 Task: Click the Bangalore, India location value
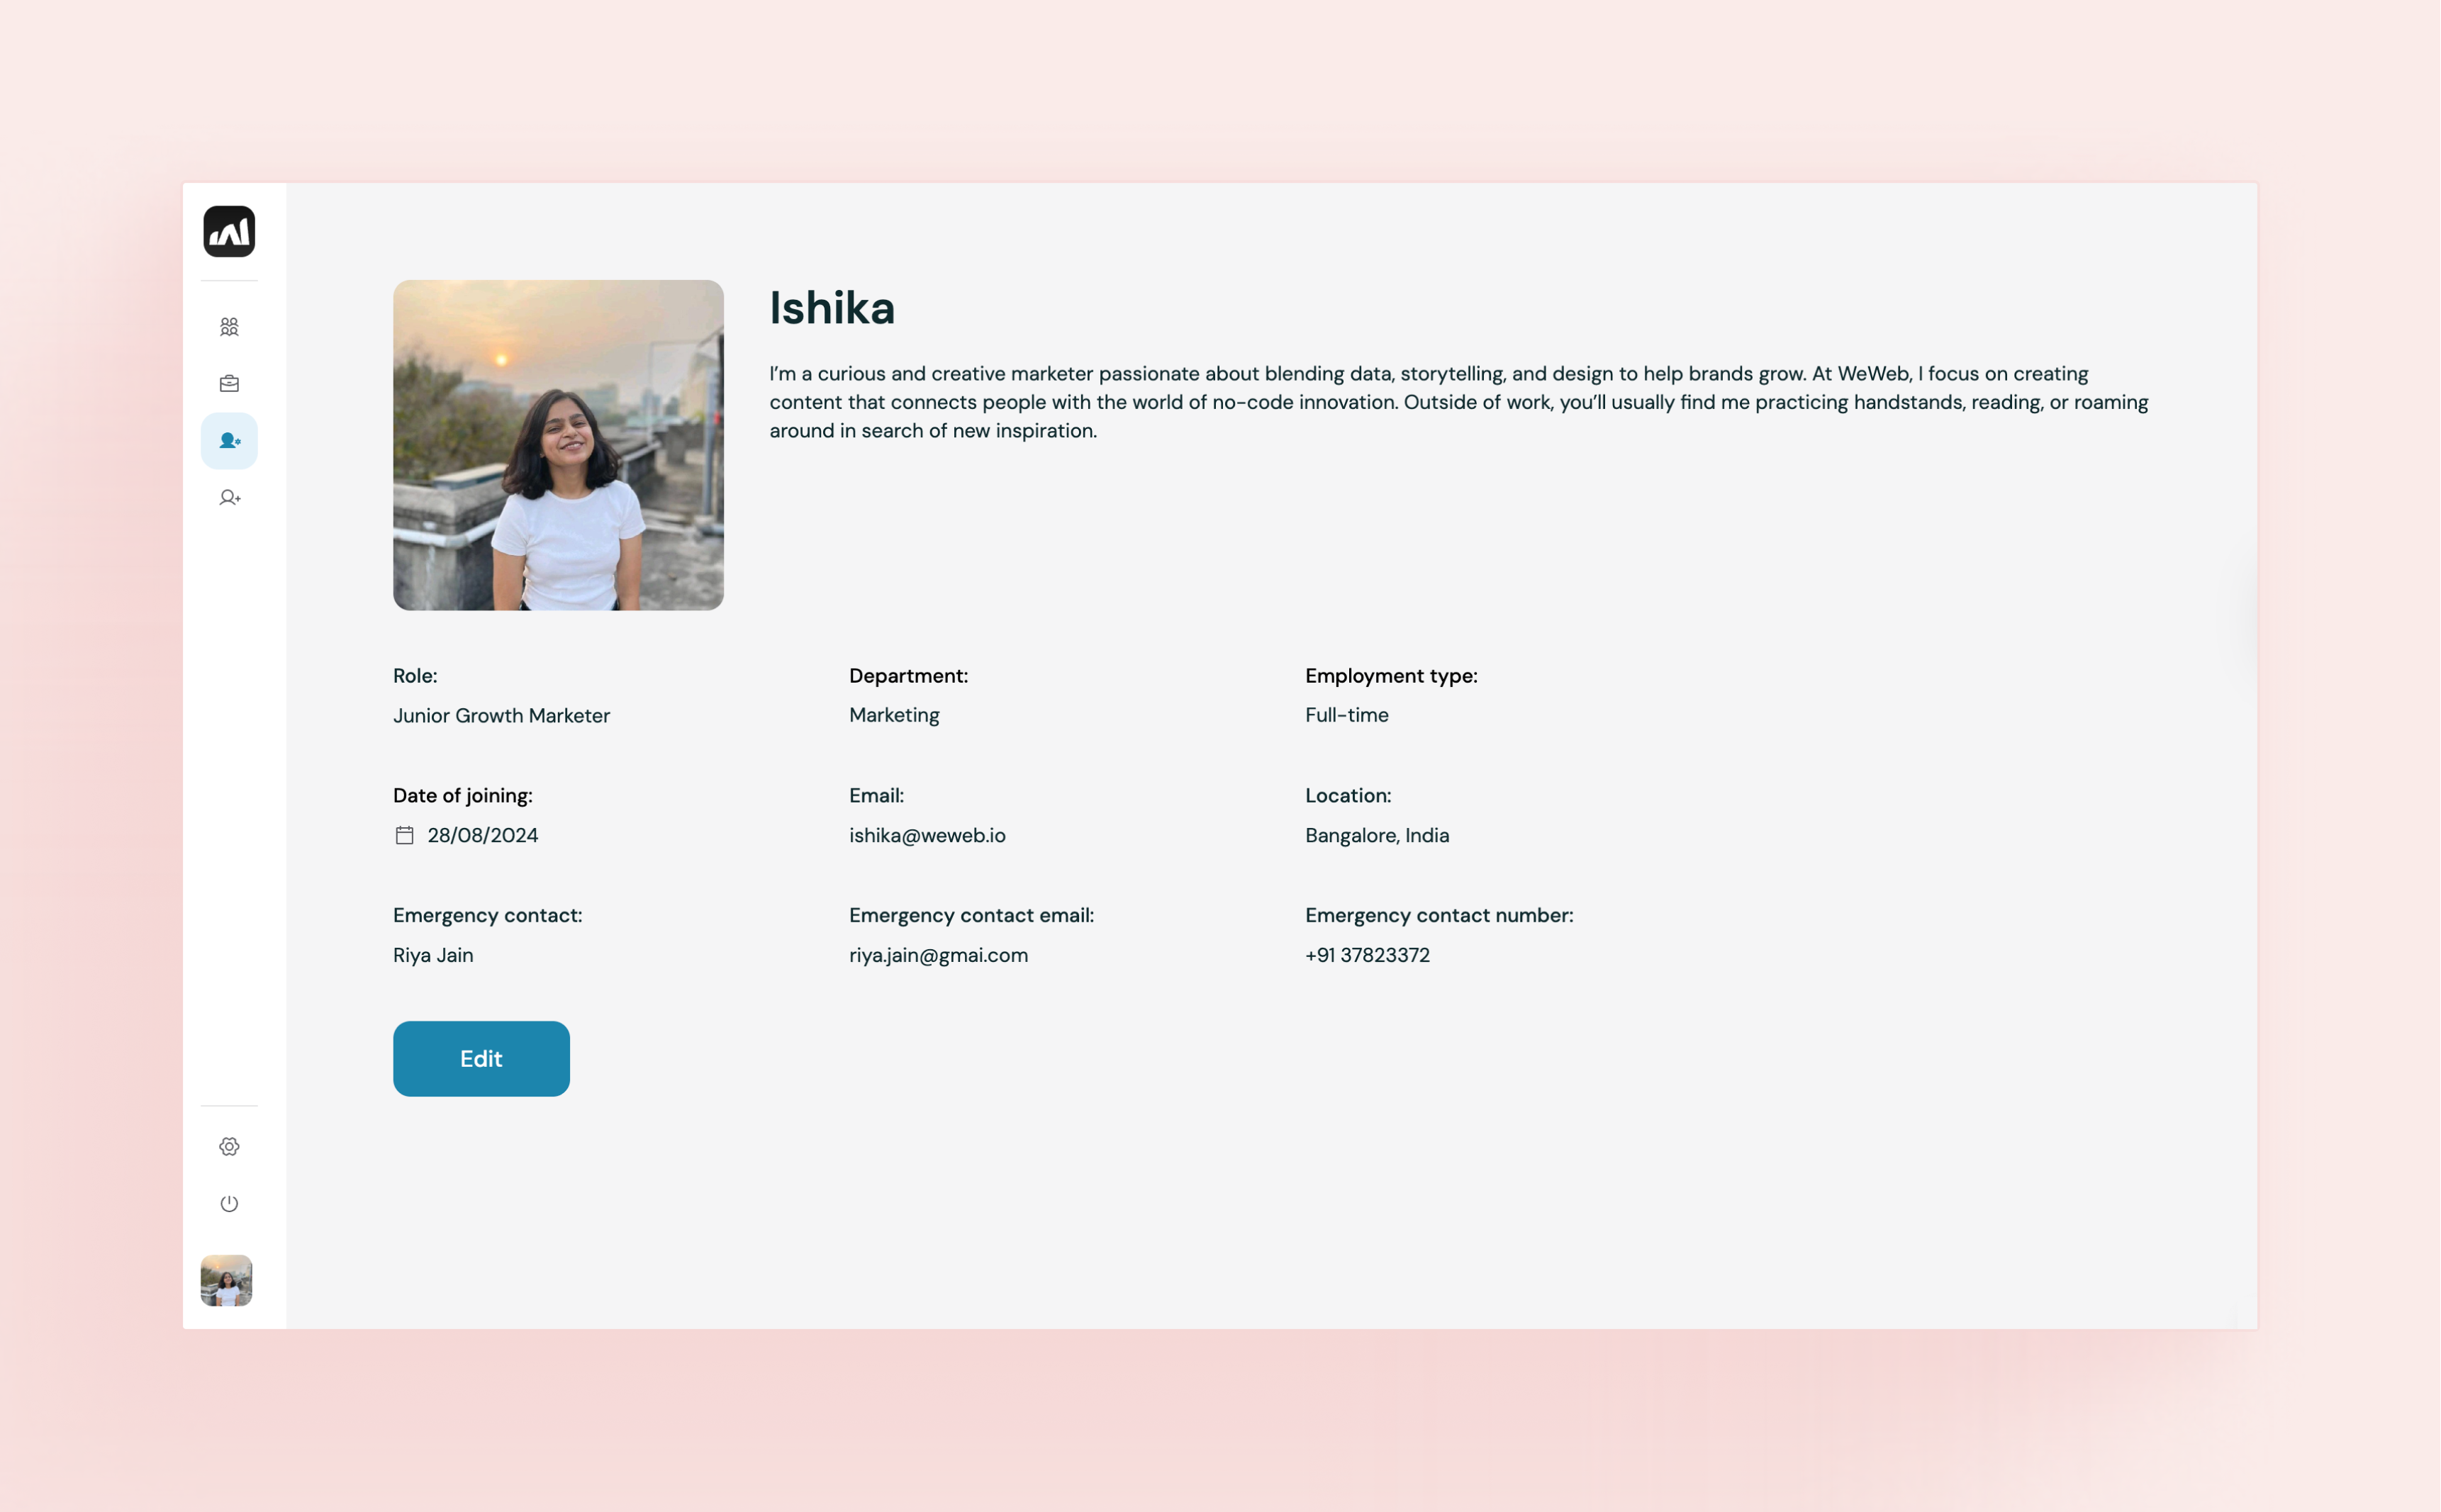point(1376,835)
